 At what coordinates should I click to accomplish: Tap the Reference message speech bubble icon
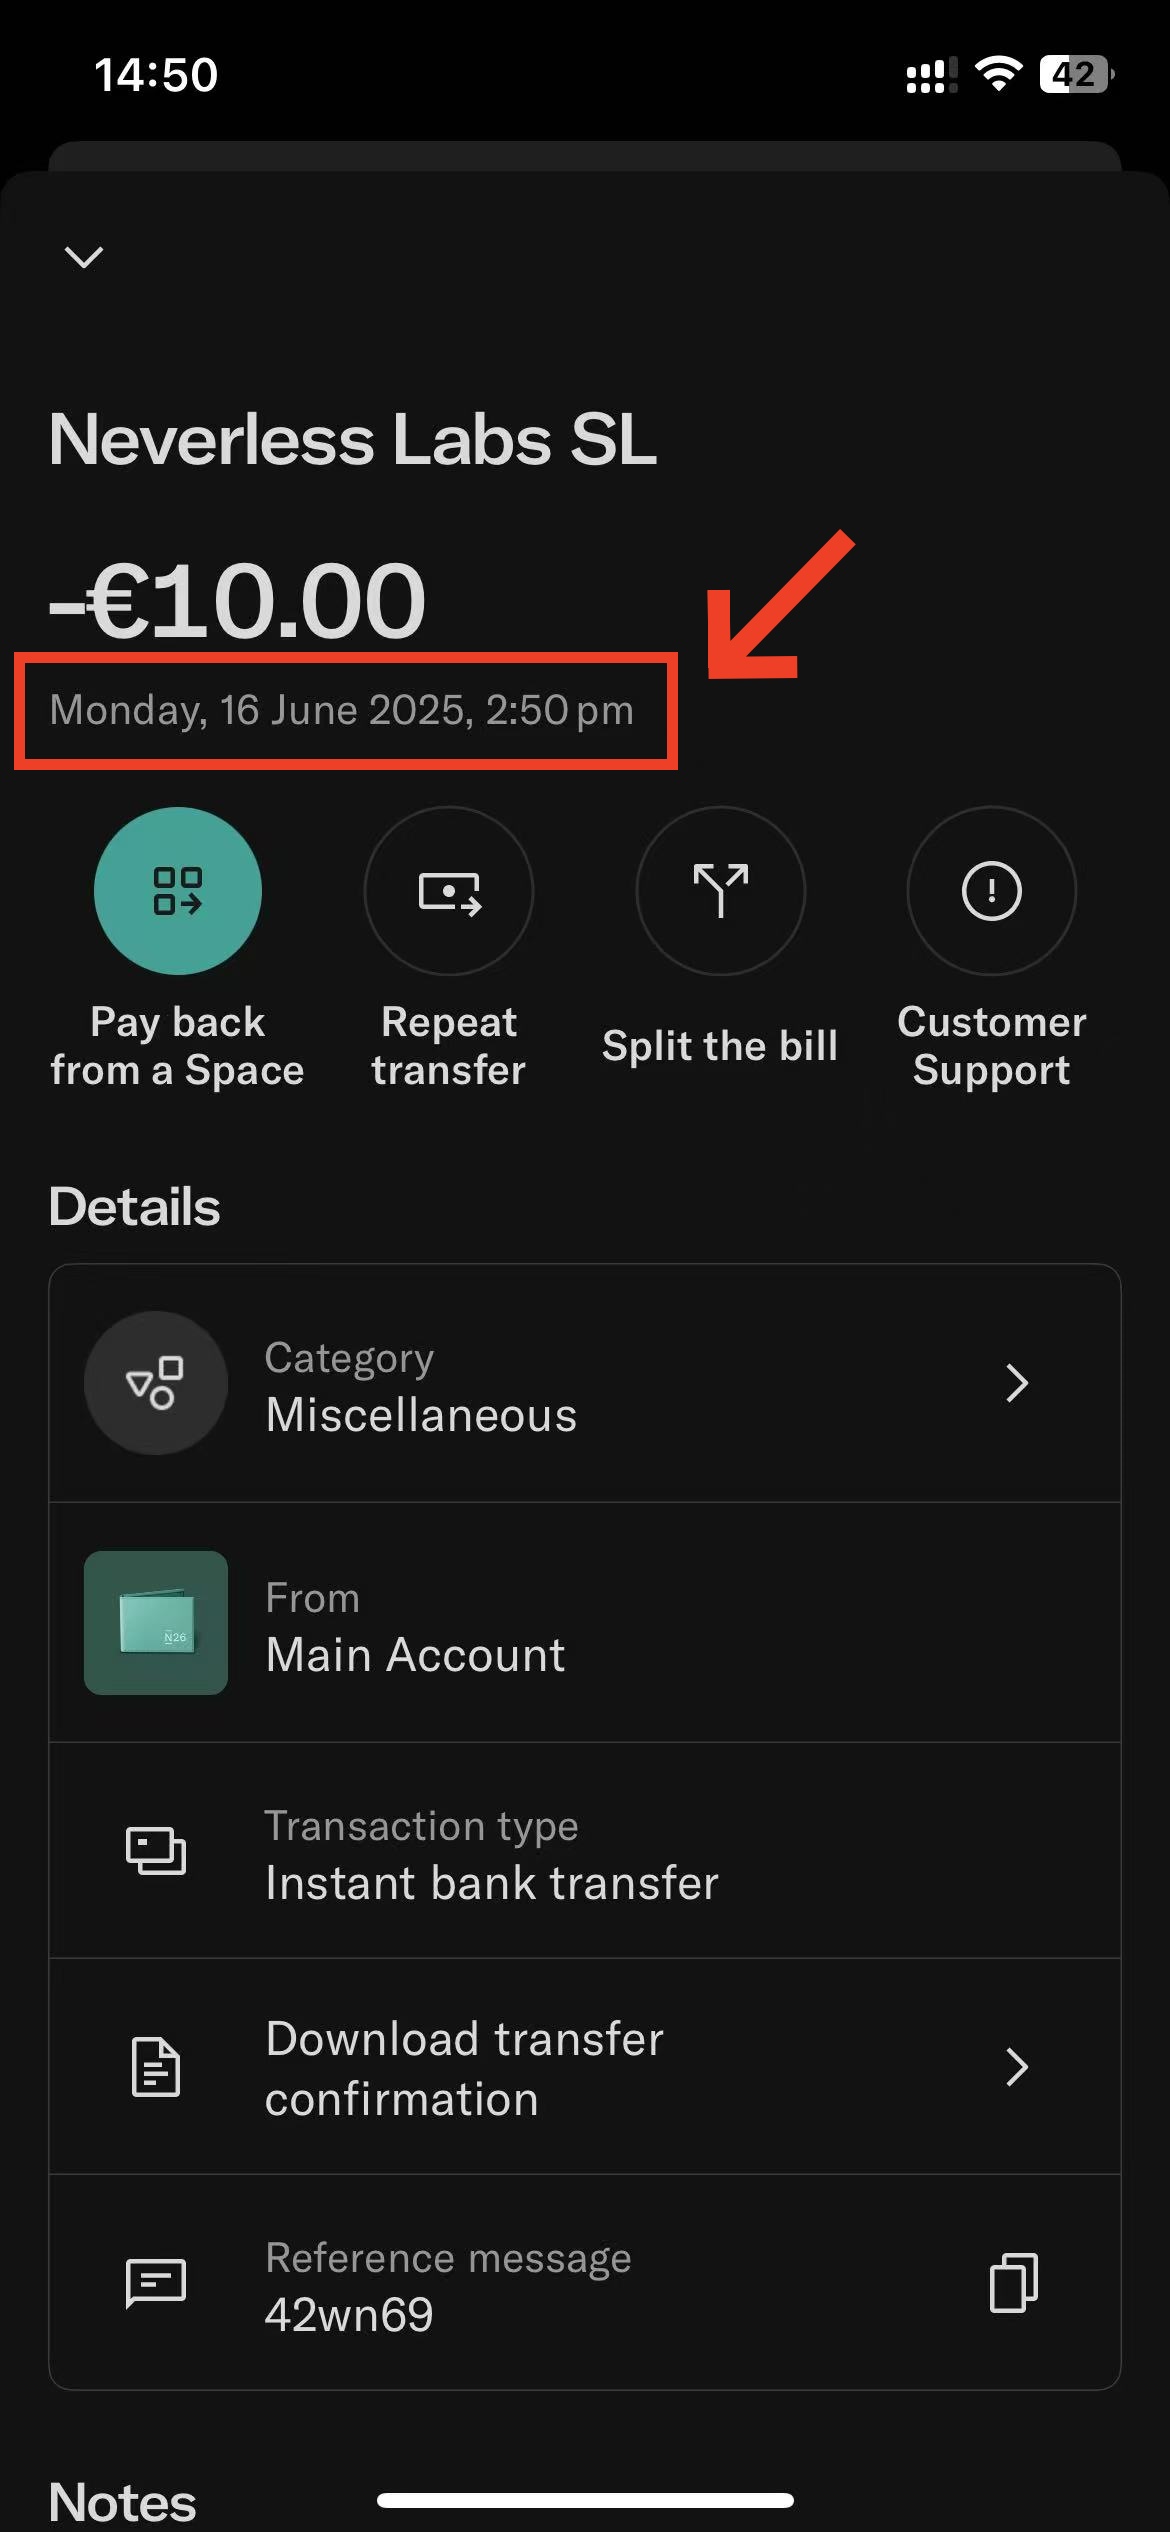point(155,2284)
